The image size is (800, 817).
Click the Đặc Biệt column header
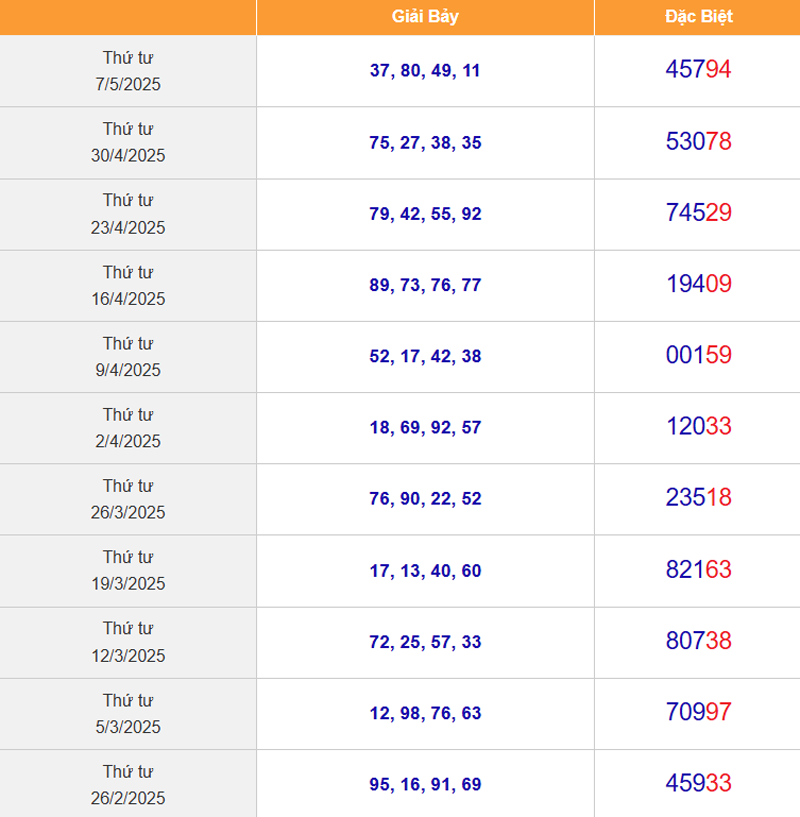click(698, 17)
